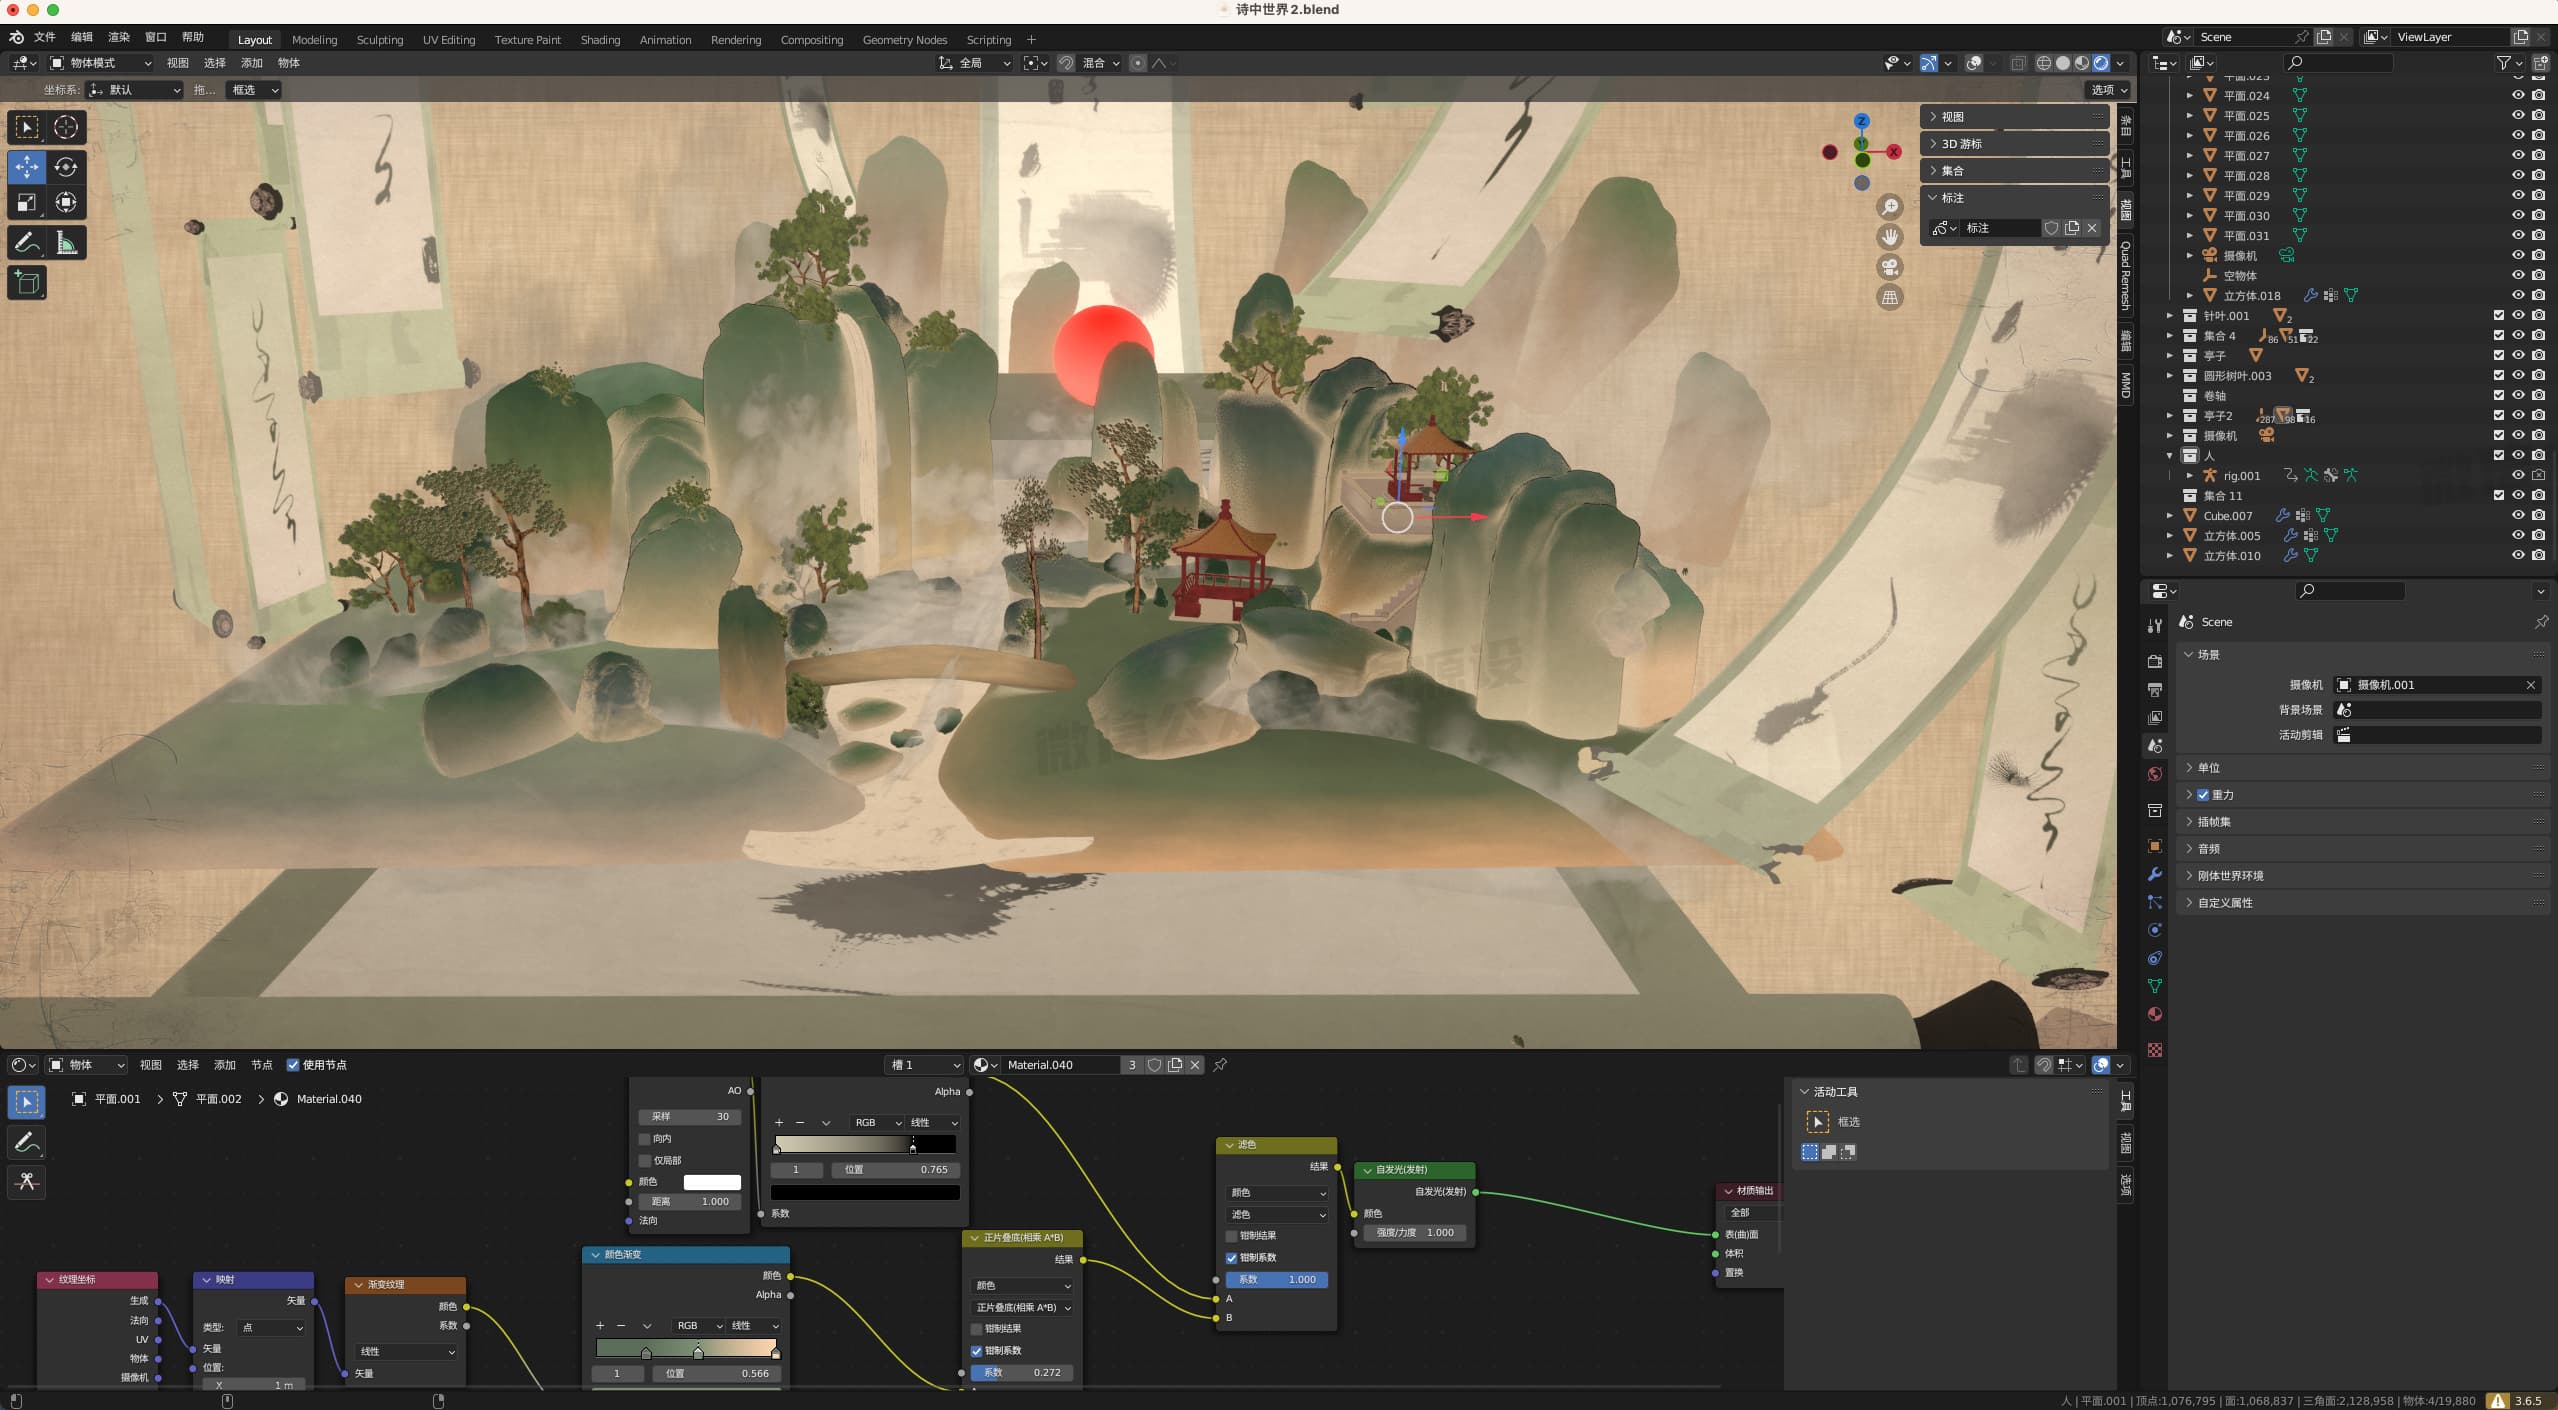Toggle 重力 gravity checkbox
Image resolution: width=2558 pixels, height=1410 pixels.
(x=2203, y=795)
